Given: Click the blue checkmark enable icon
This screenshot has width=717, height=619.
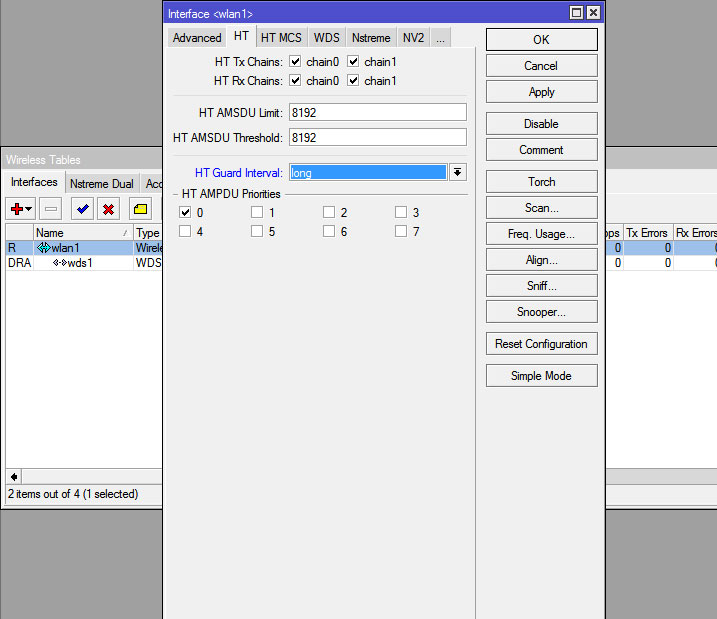Looking at the screenshot, I should click(82, 209).
